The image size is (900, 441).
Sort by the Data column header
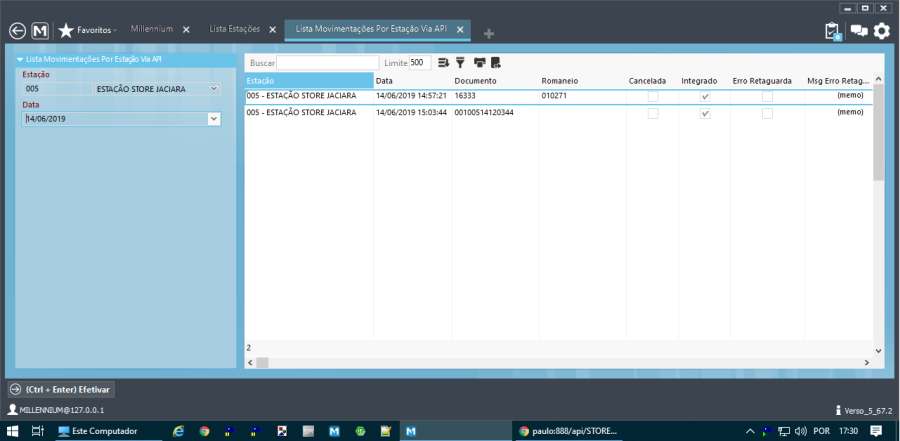pyautogui.click(x=413, y=81)
